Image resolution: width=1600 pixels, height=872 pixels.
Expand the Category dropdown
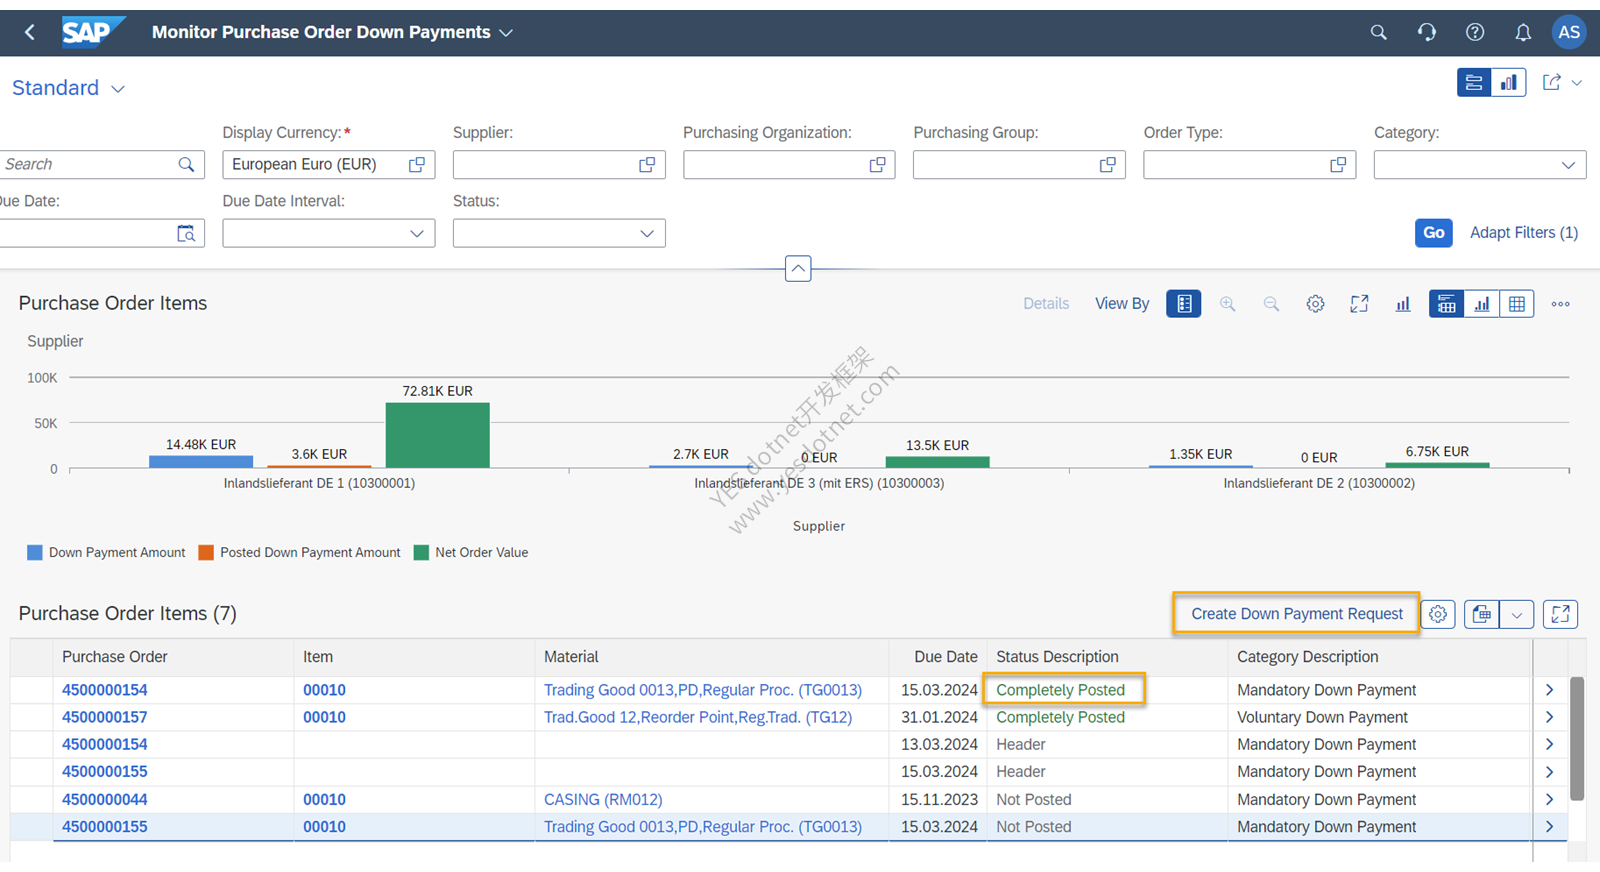click(x=1568, y=165)
